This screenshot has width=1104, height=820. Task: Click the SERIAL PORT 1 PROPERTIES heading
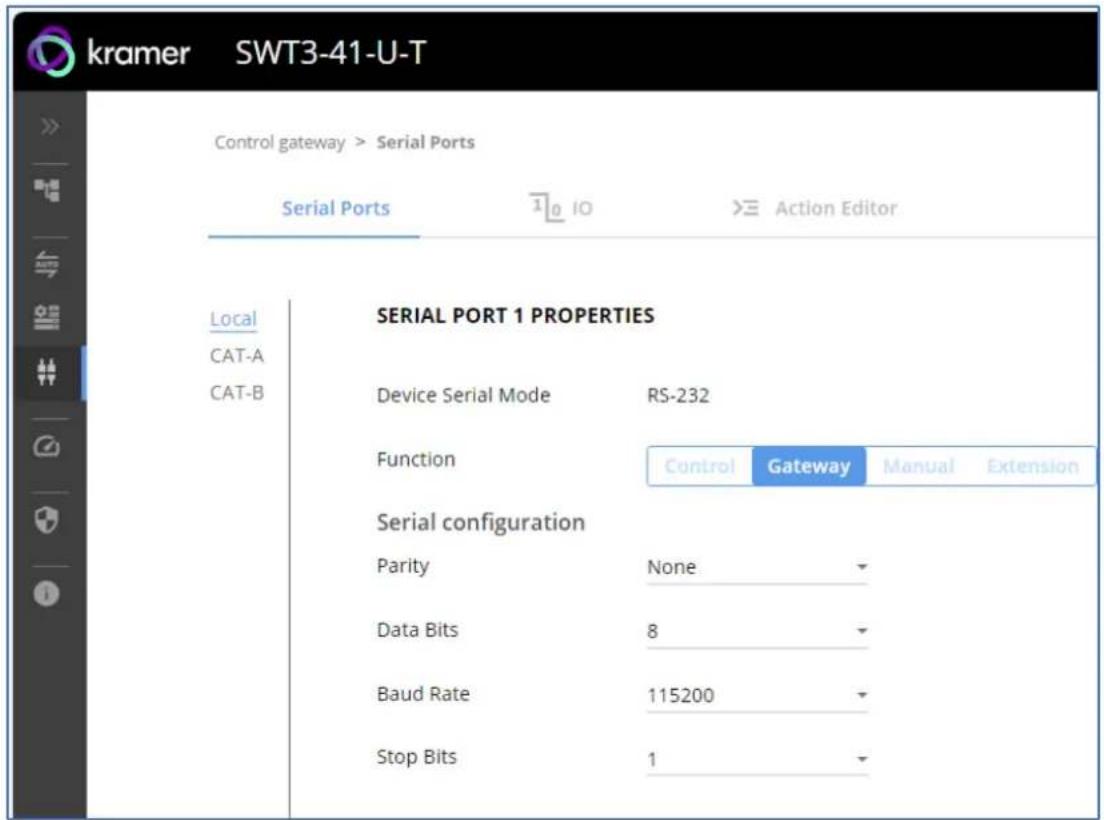click(515, 315)
